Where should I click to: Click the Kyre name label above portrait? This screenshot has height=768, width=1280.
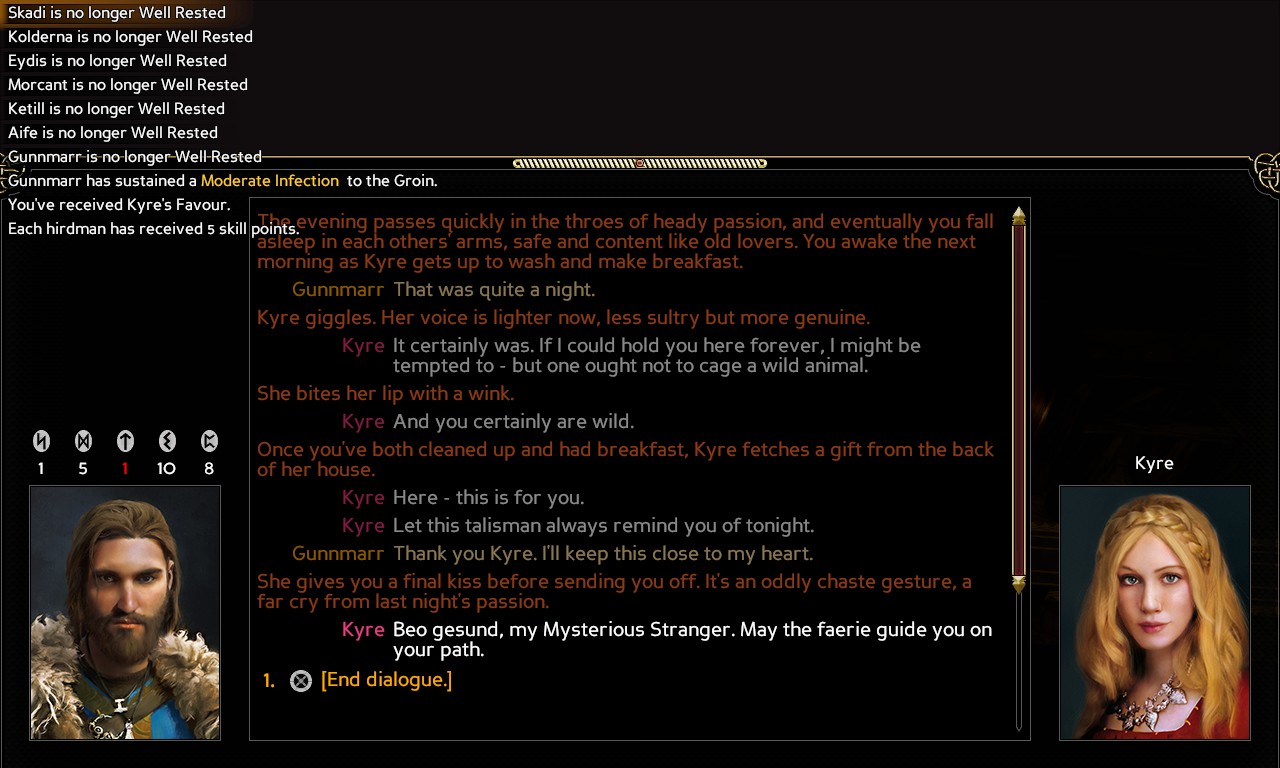tap(1154, 463)
